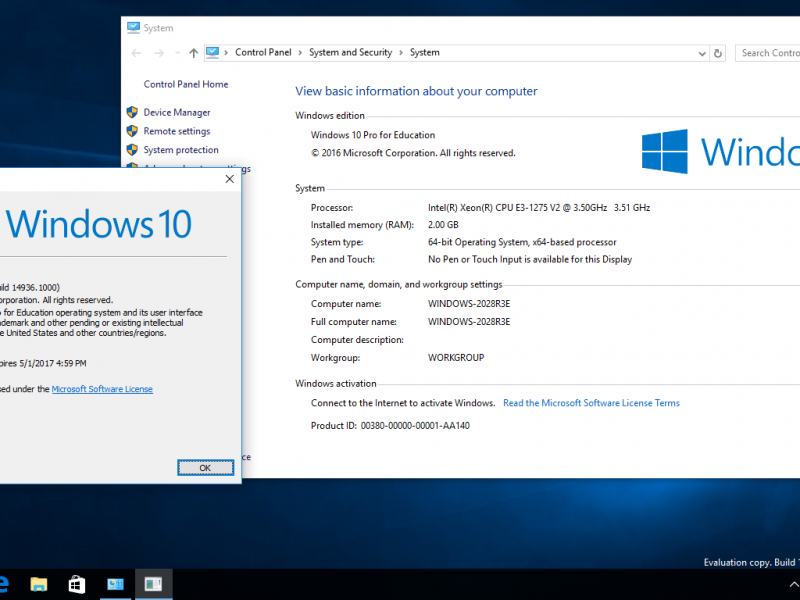
Task: Select expiry date '5/1/2017 4:59 PM' text
Action: click(53, 364)
